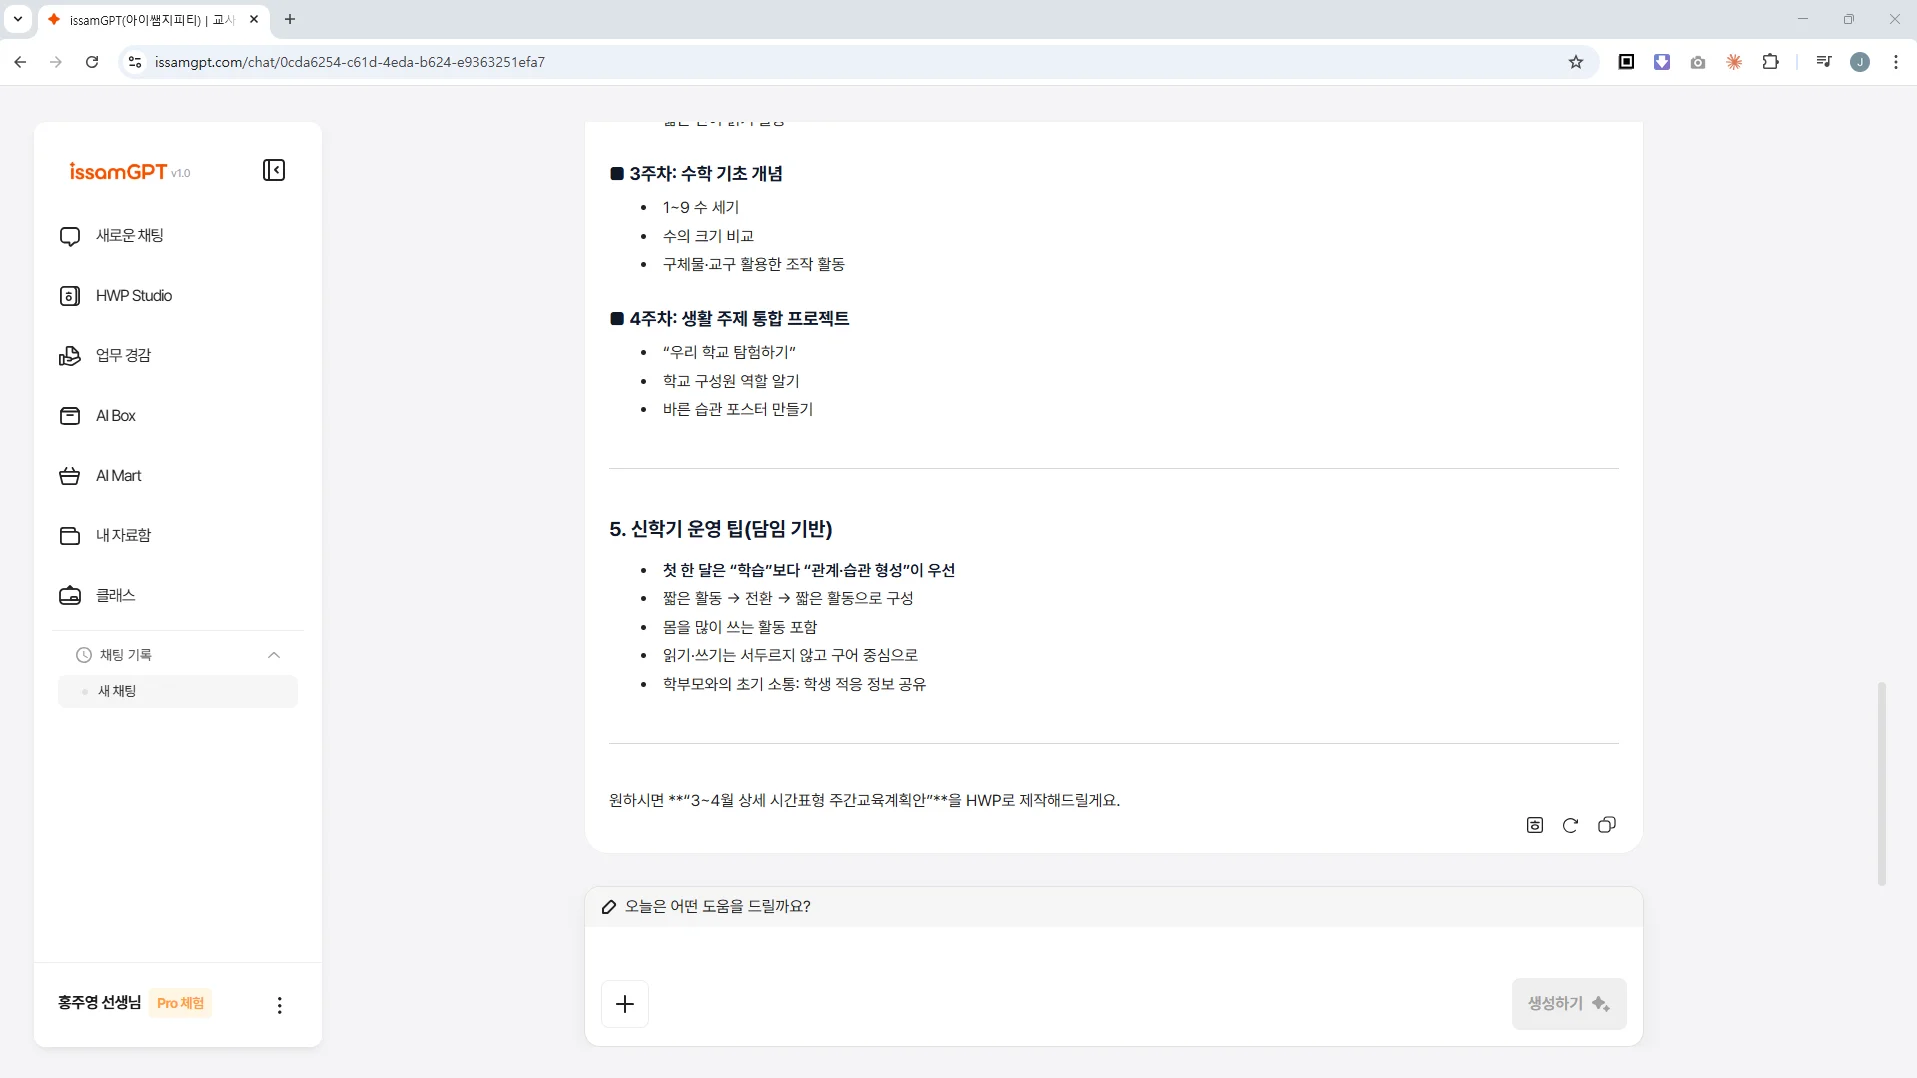The width and height of the screenshot is (1917, 1078).
Task: Collapse the left sidebar panel
Action: 273,170
